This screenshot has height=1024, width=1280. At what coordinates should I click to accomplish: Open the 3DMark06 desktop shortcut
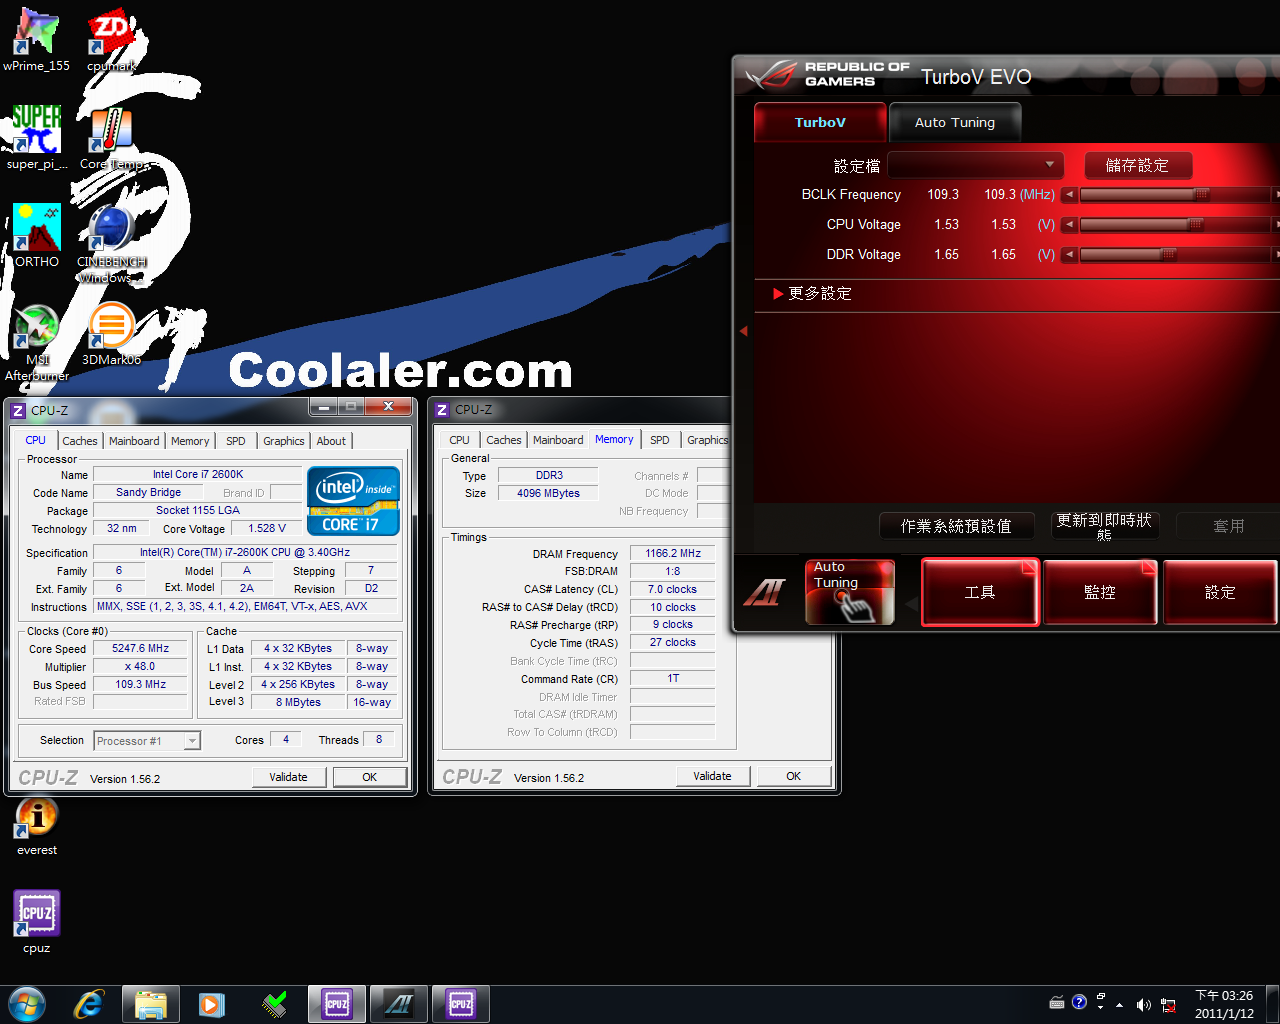coord(111,334)
